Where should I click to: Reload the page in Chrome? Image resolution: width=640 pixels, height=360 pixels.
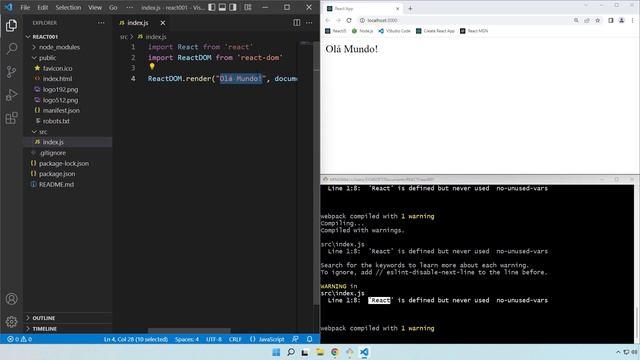click(349, 20)
